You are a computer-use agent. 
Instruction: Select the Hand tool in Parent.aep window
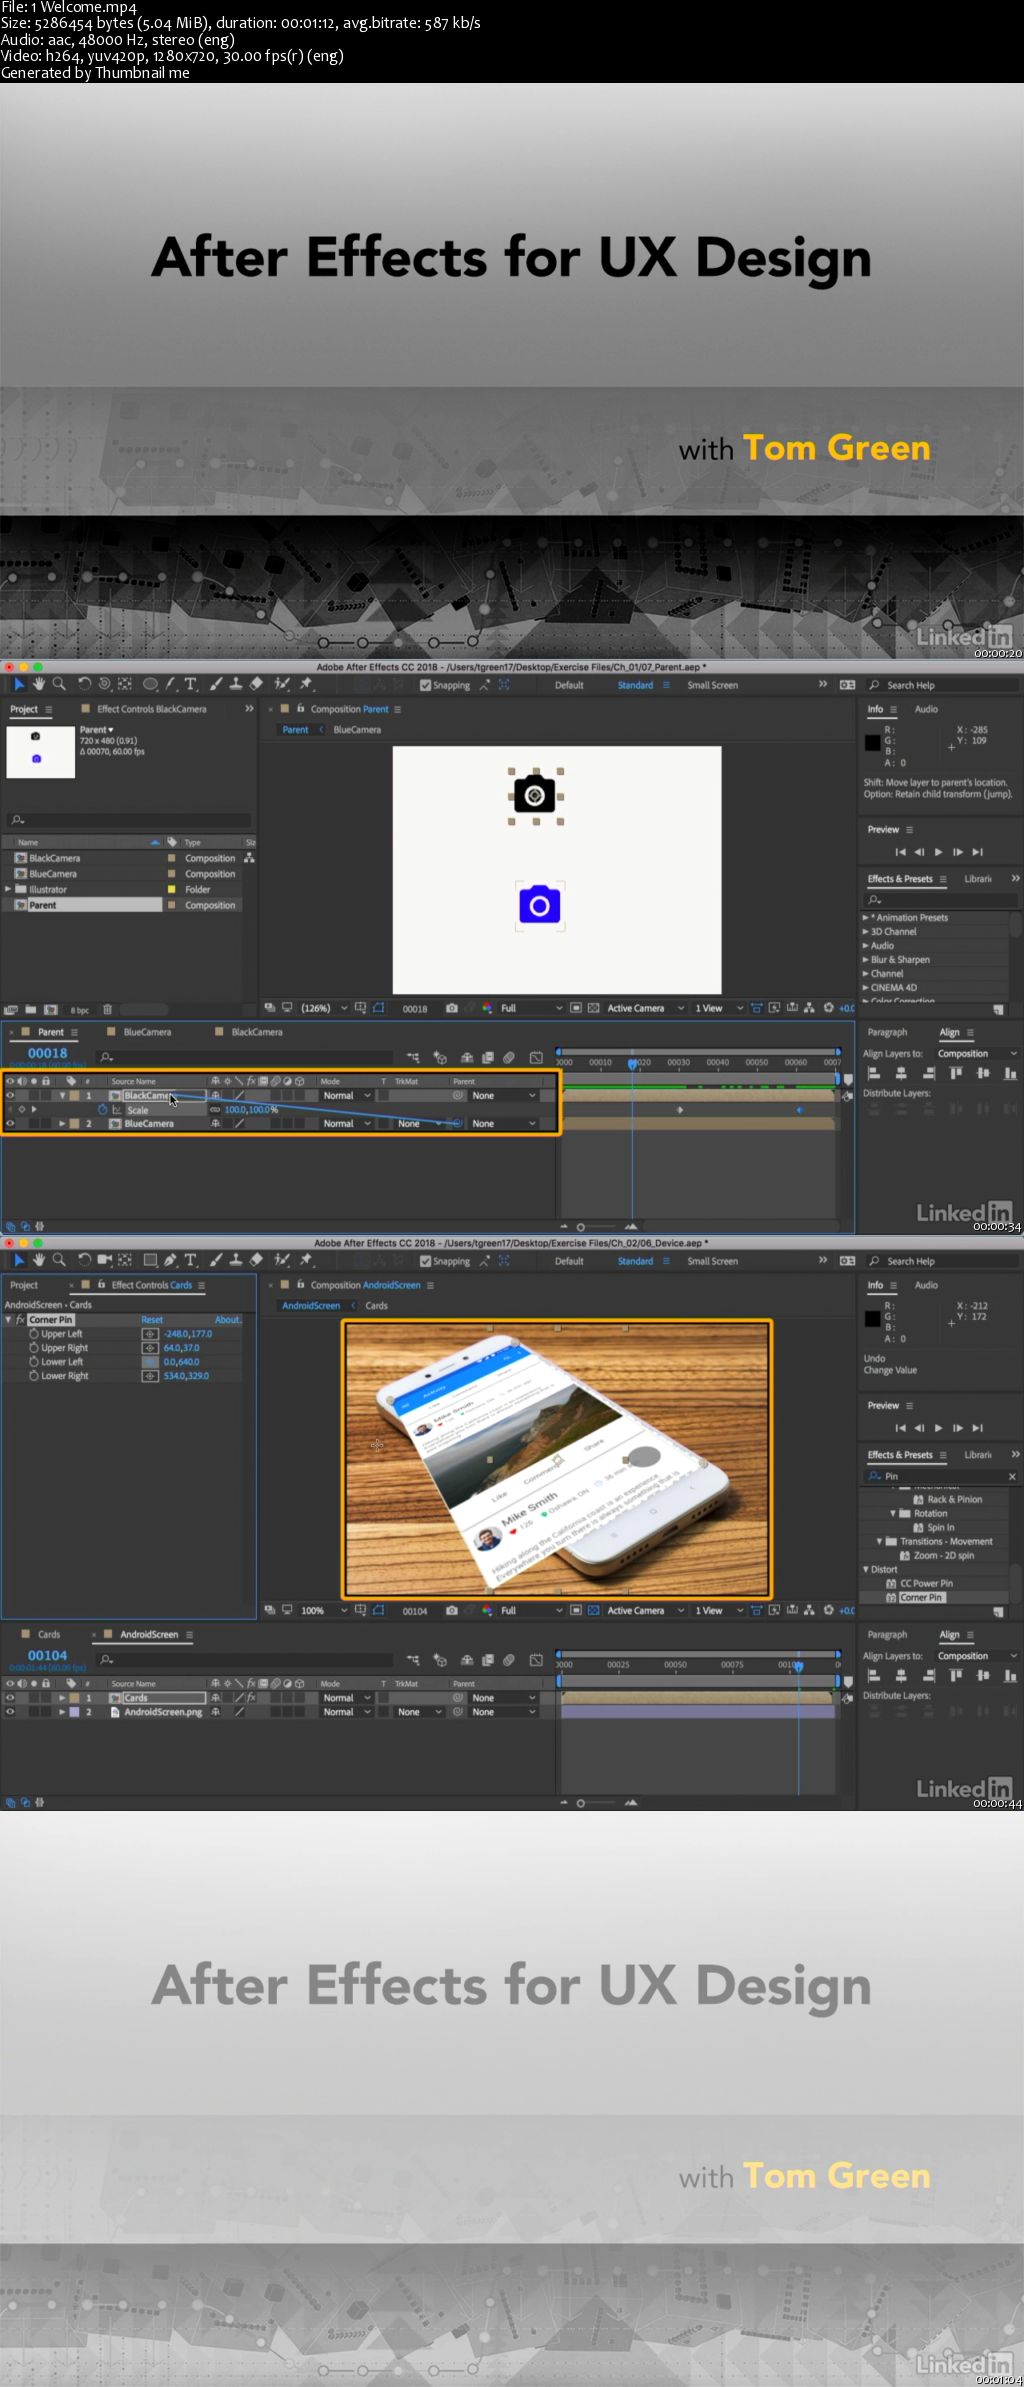[x=39, y=684]
